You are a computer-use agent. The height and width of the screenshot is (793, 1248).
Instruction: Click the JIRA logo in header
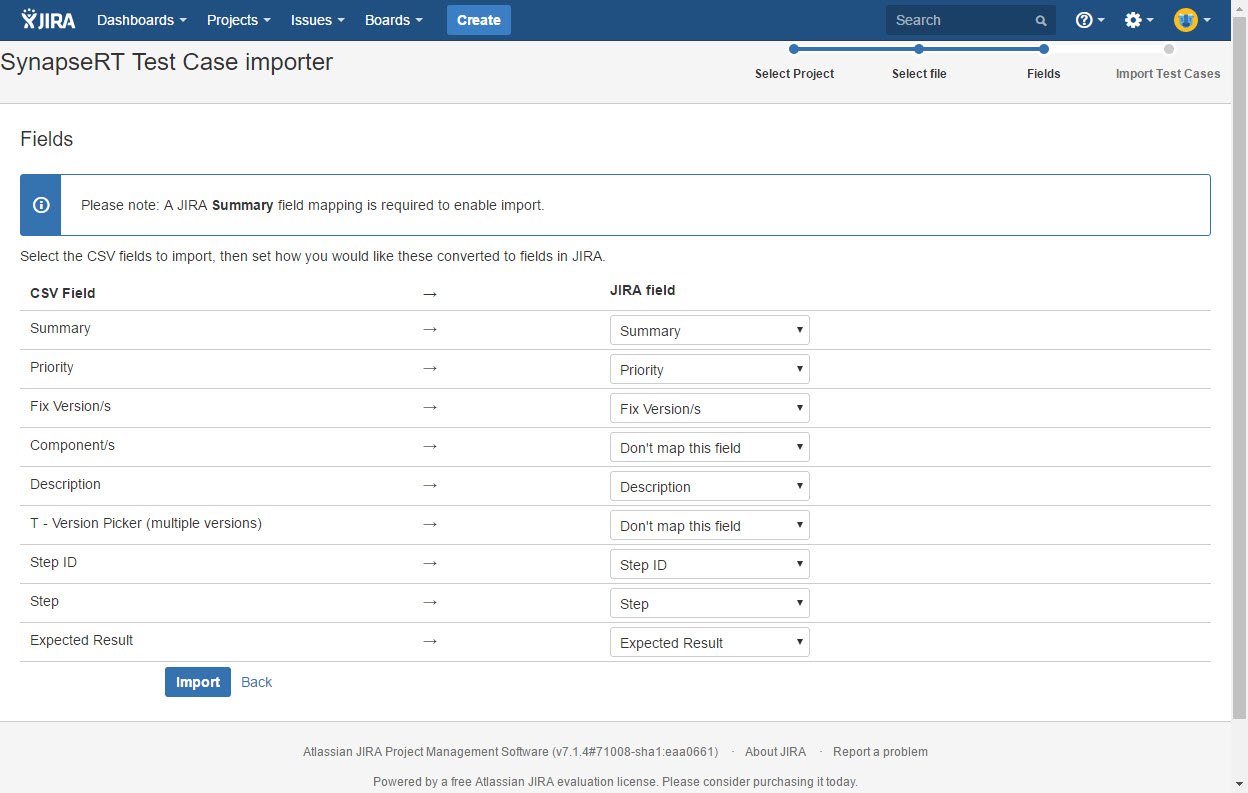[x=48, y=20]
